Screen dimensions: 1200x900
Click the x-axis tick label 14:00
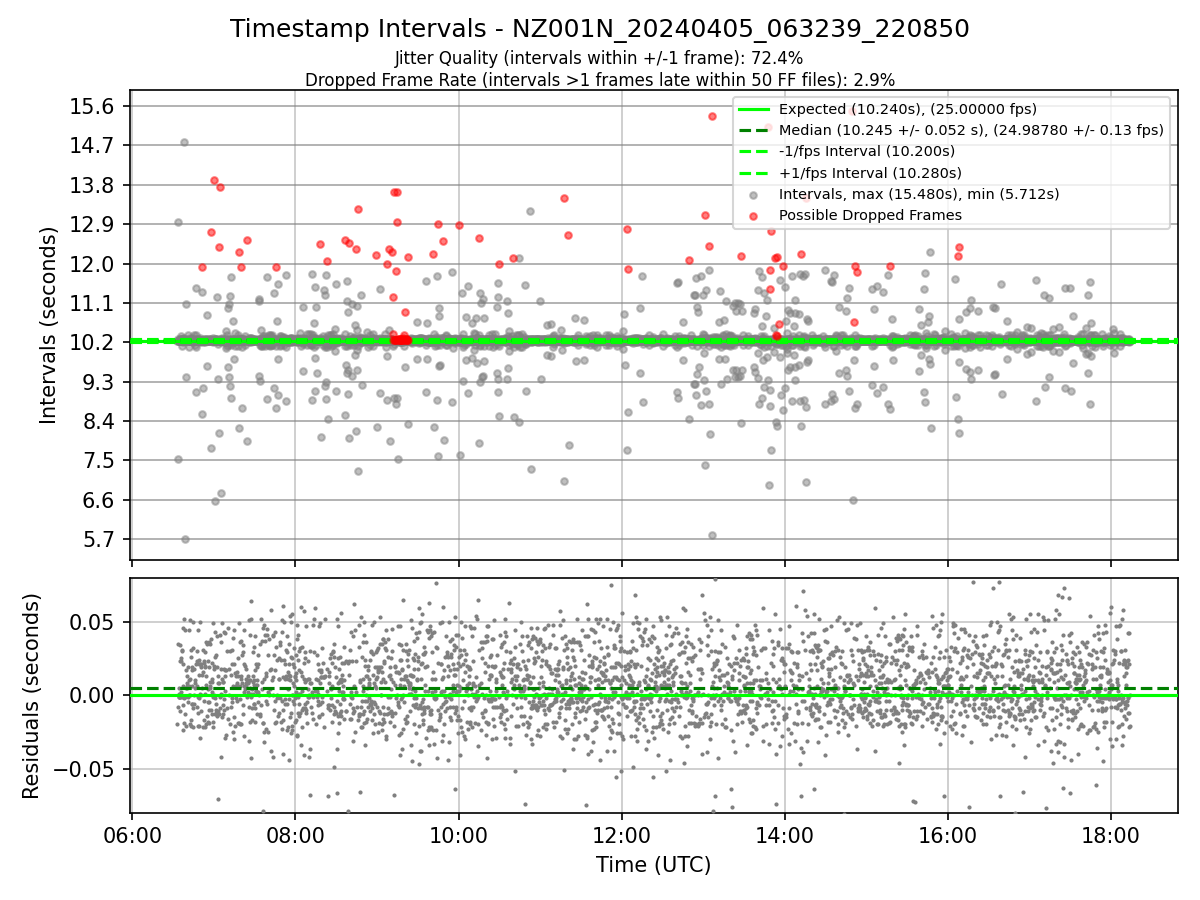click(785, 836)
